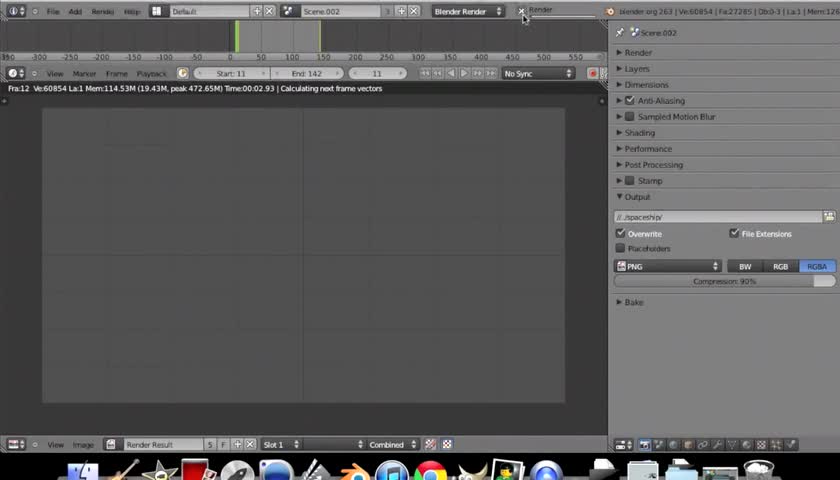This screenshot has height=480, width=840.
Task: Open the Info editor type selector
Action: (x=16, y=11)
